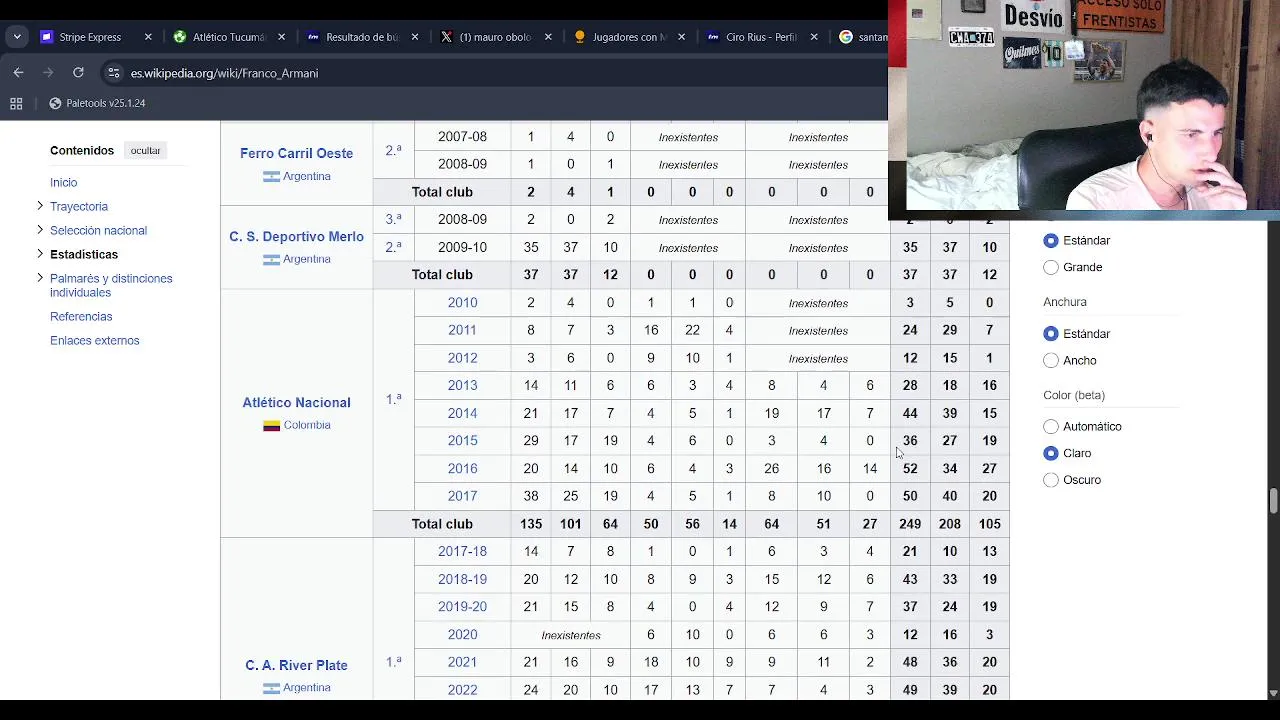Select Automático color mode

point(1051,426)
